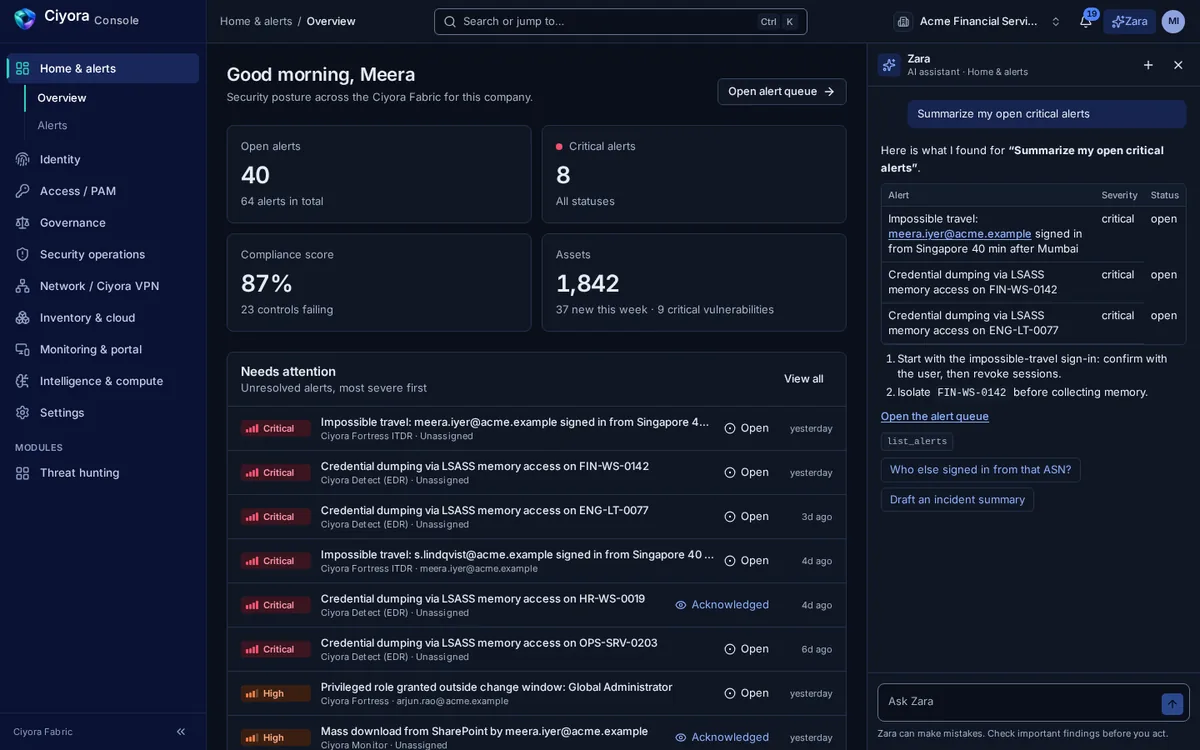This screenshot has height=750, width=1200.
Task: Start new Zara chat with plus icon
Action: (1148, 65)
